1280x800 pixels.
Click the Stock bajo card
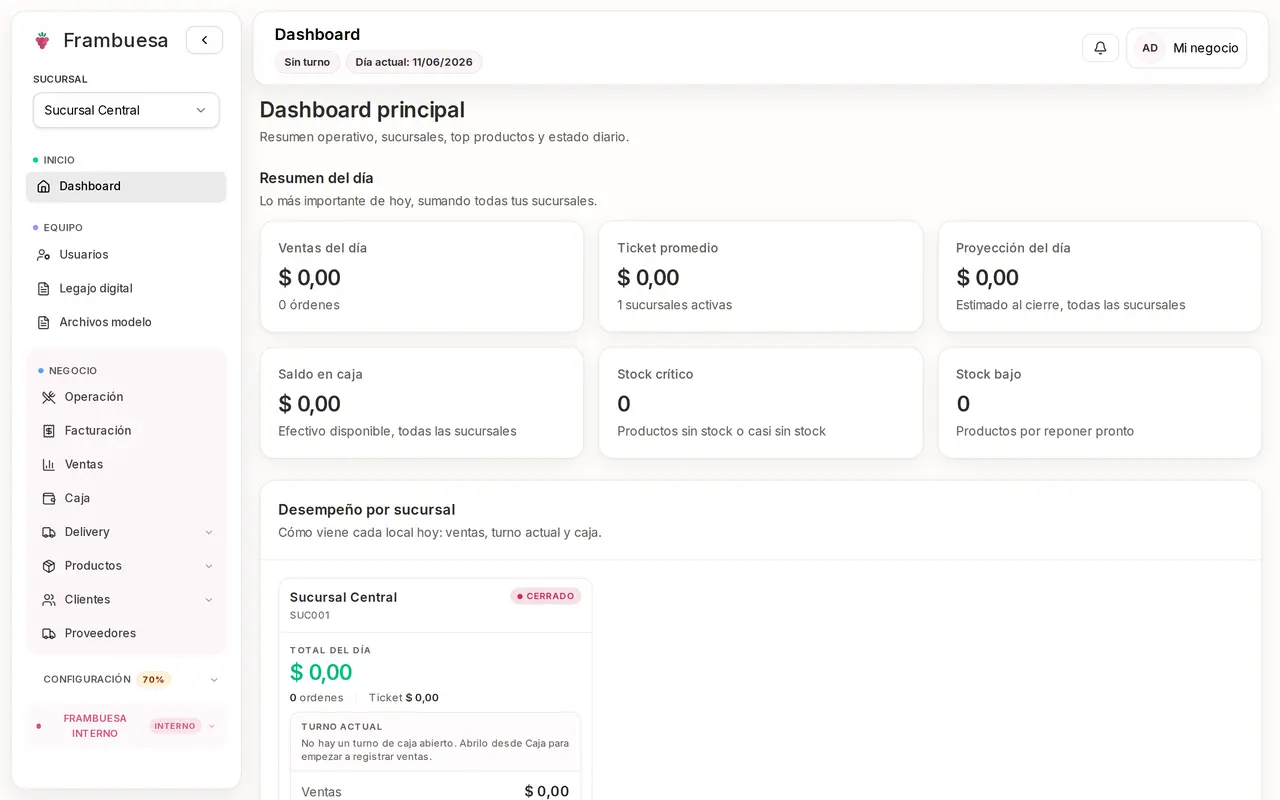coord(1100,403)
